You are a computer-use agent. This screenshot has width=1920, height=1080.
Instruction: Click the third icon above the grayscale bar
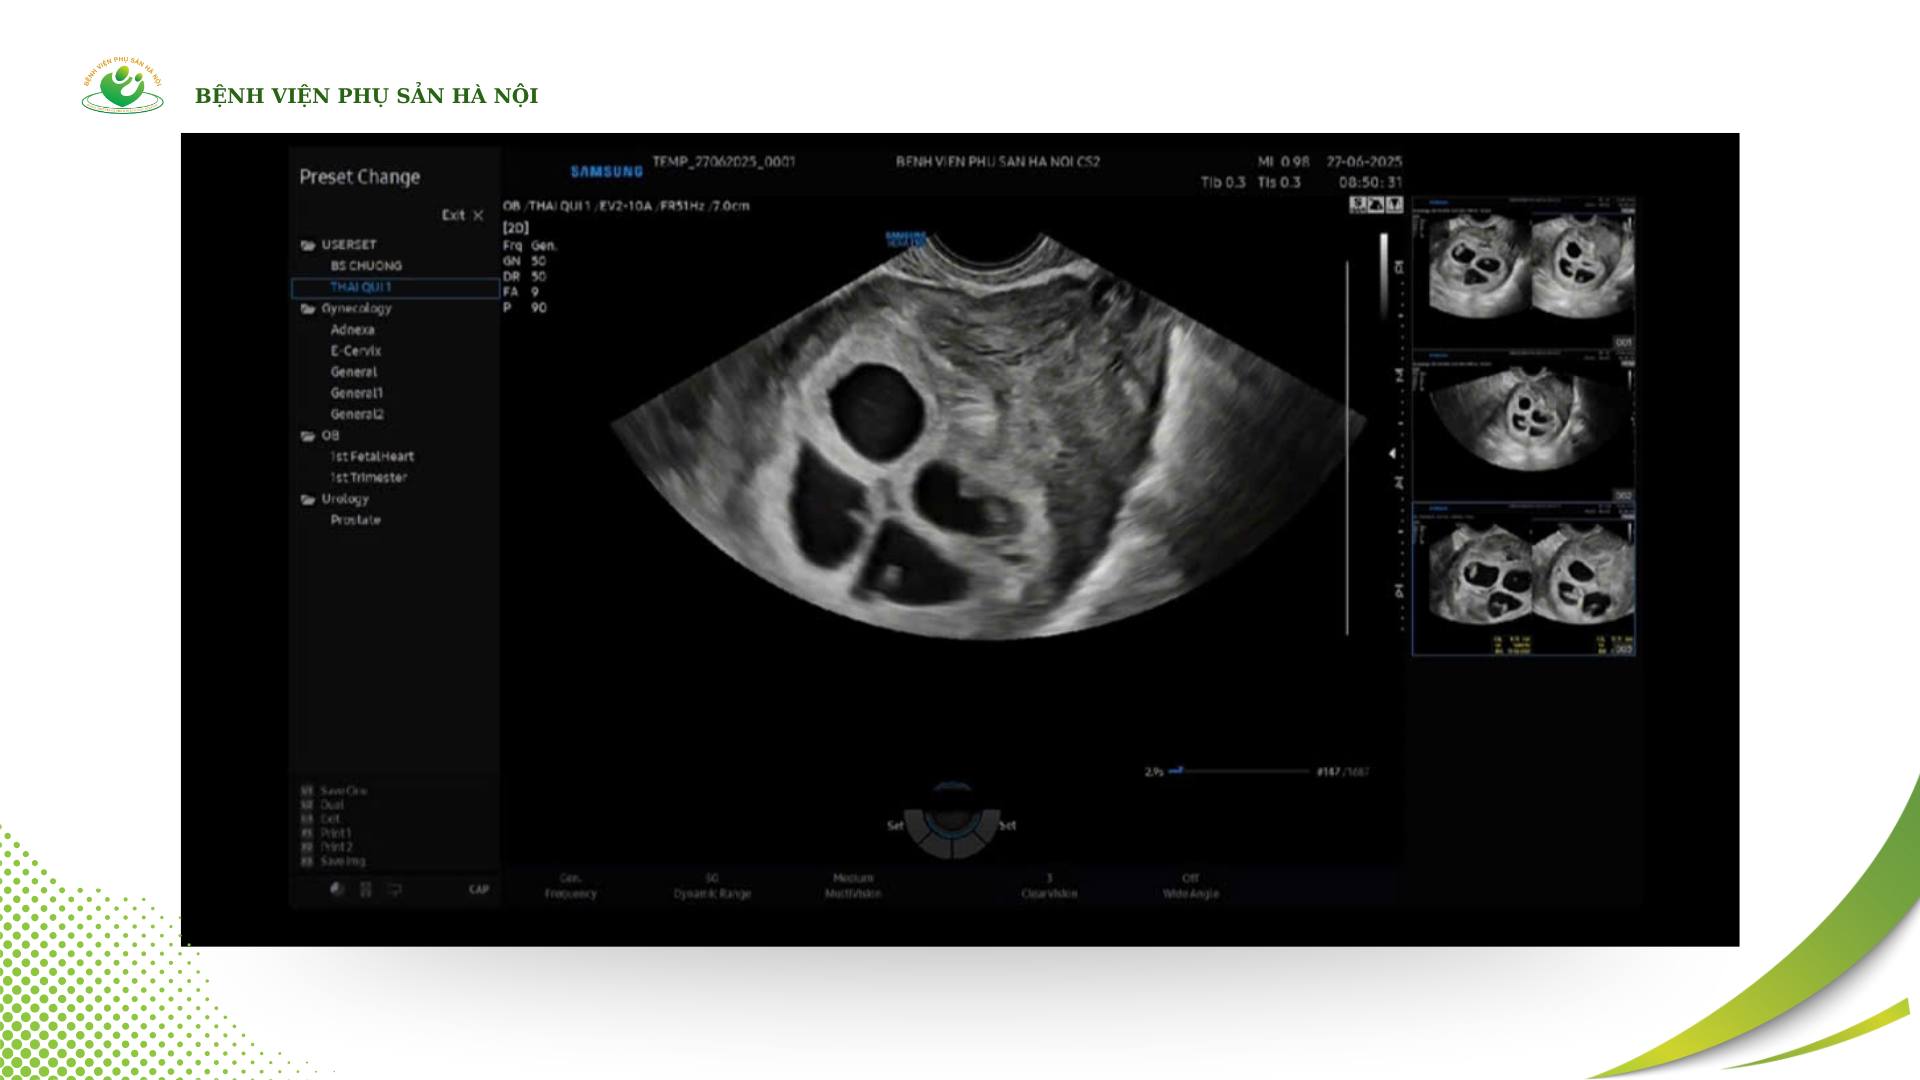pyautogui.click(x=1394, y=205)
